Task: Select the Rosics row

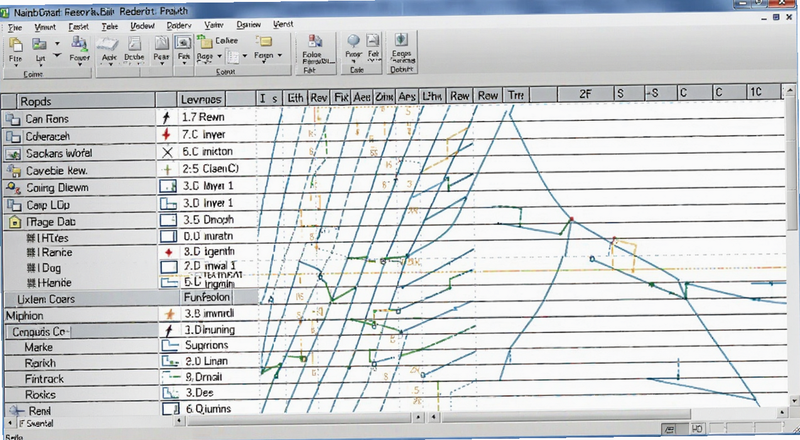Action: (x=81, y=395)
